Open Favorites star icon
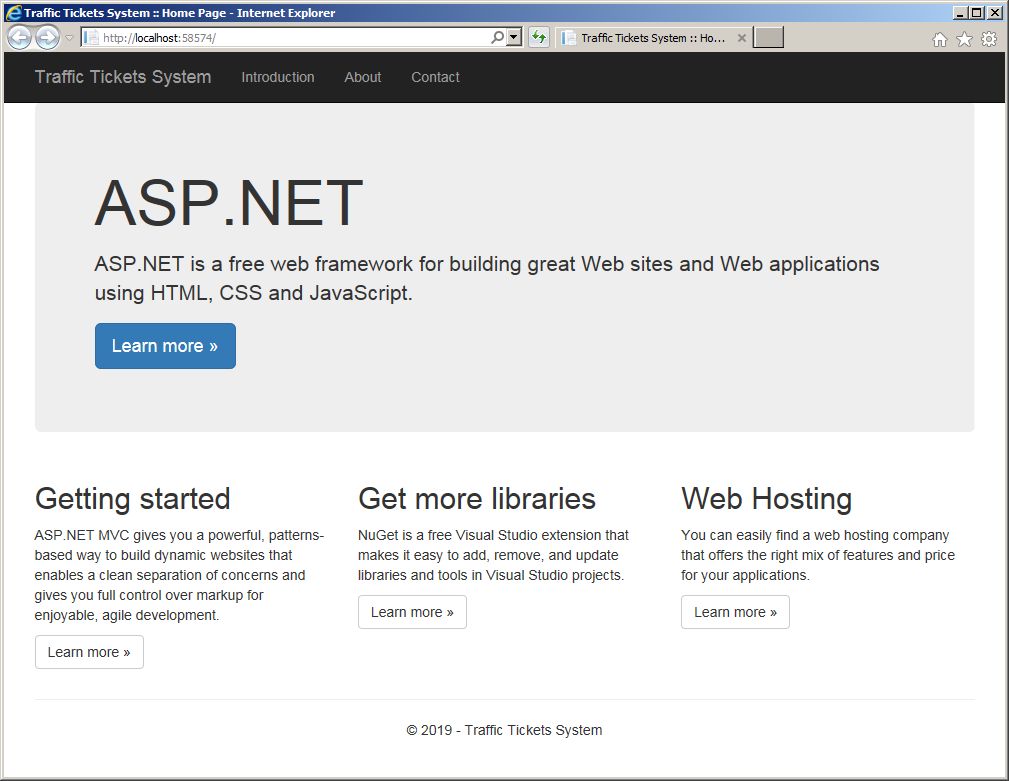Screen dimensions: 1009x781 point(964,39)
